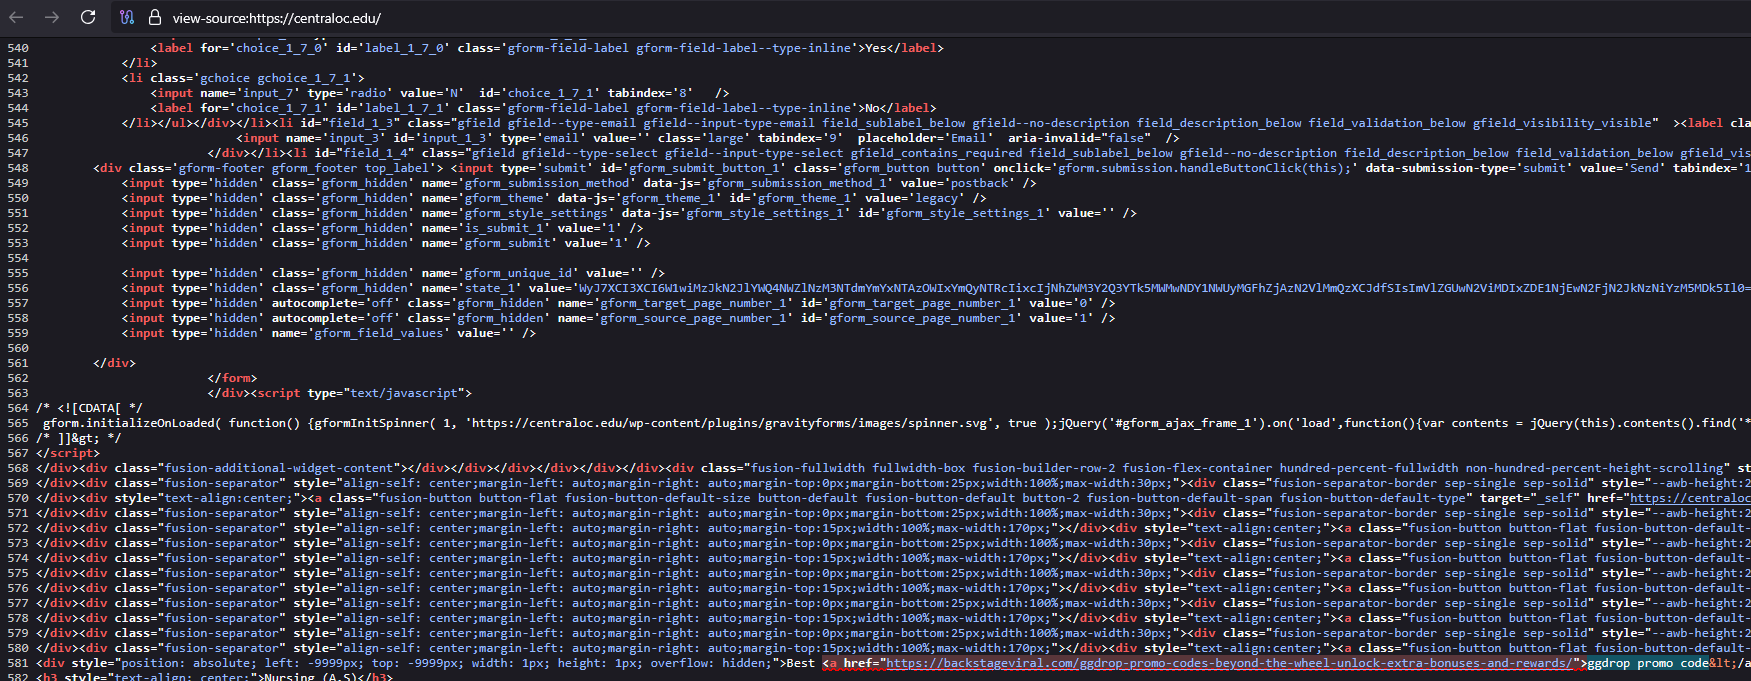Click the placeholder 'Email' attribute value
The image size is (1751, 681).
[x=968, y=138]
